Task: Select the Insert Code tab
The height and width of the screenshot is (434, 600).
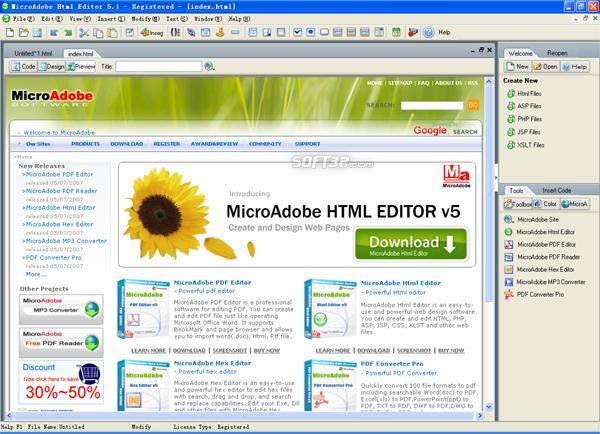Action: pyautogui.click(x=556, y=190)
